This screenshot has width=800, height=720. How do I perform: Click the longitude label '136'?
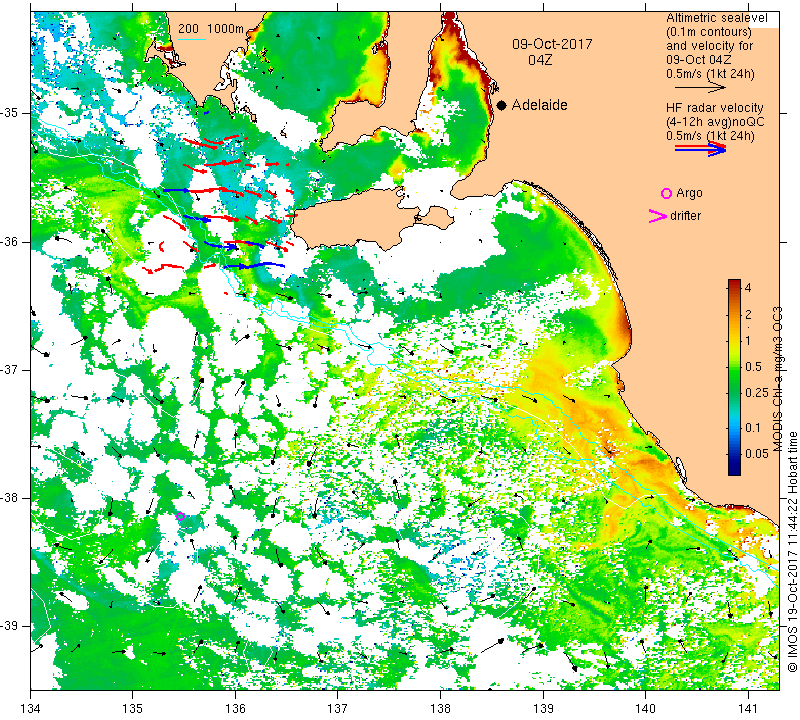pos(235,708)
